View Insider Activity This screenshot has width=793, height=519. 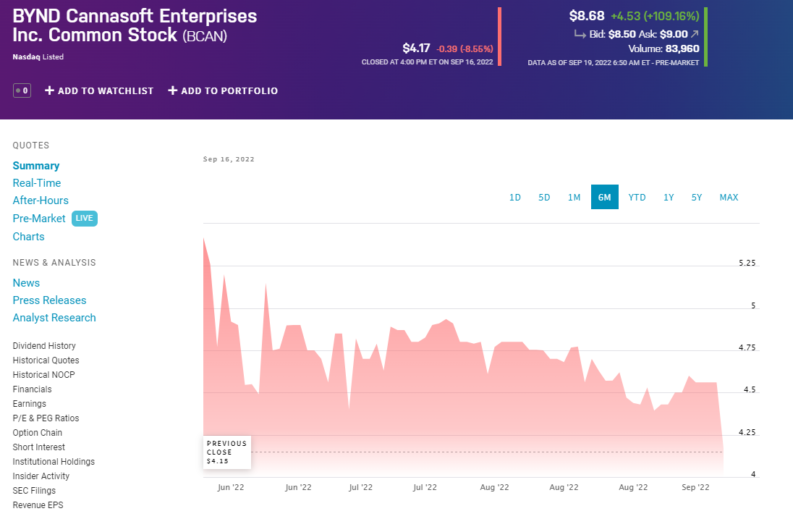tap(41, 476)
